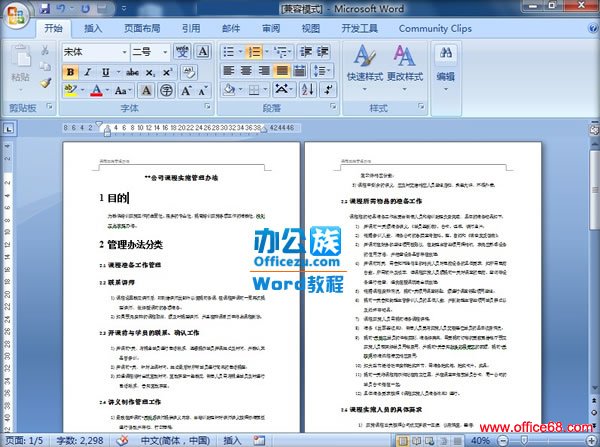This screenshot has height=447, width=600.
Task: Open the multilevel list dropdown
Action: 283,52
